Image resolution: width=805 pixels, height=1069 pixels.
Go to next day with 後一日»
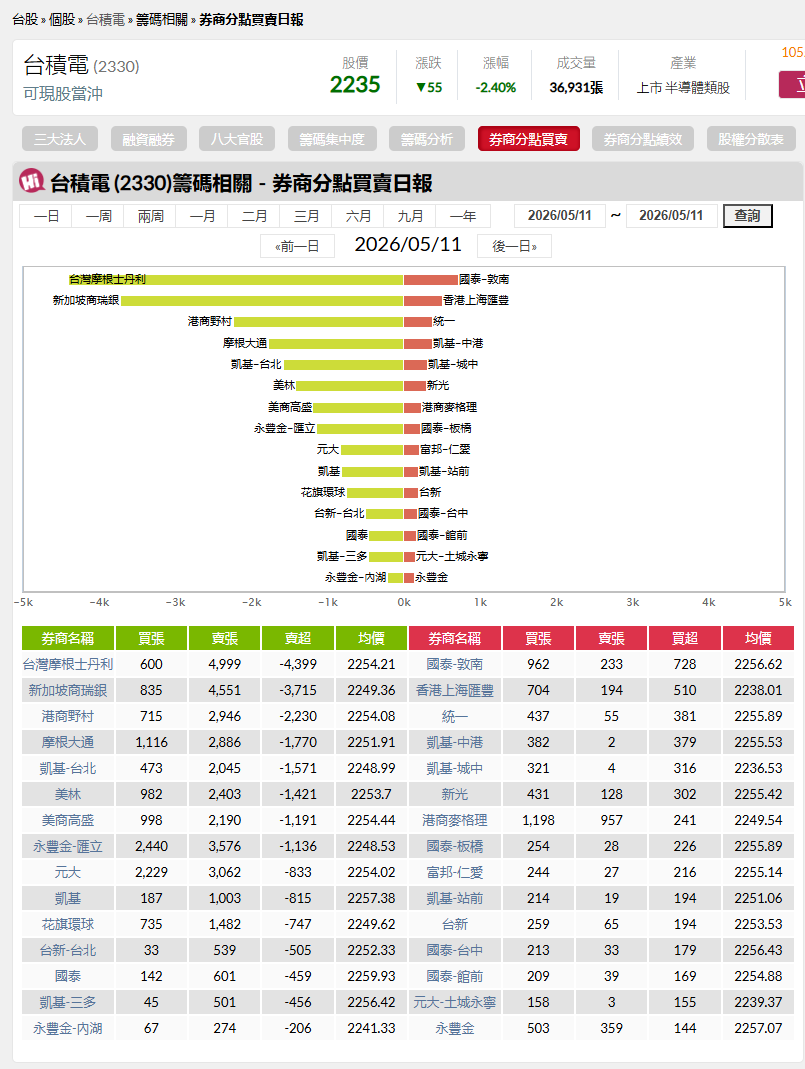[x=514, y=246]
